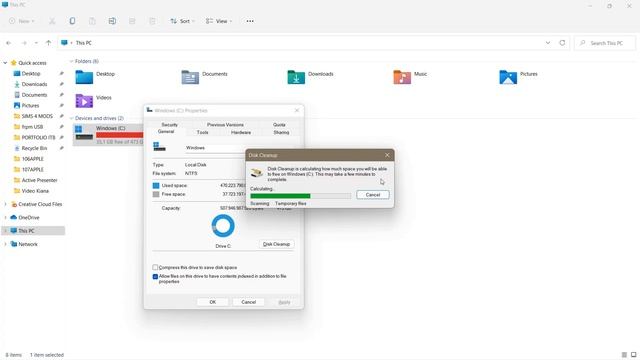Select the General tab
640x360 pixels.
point(166,132)
